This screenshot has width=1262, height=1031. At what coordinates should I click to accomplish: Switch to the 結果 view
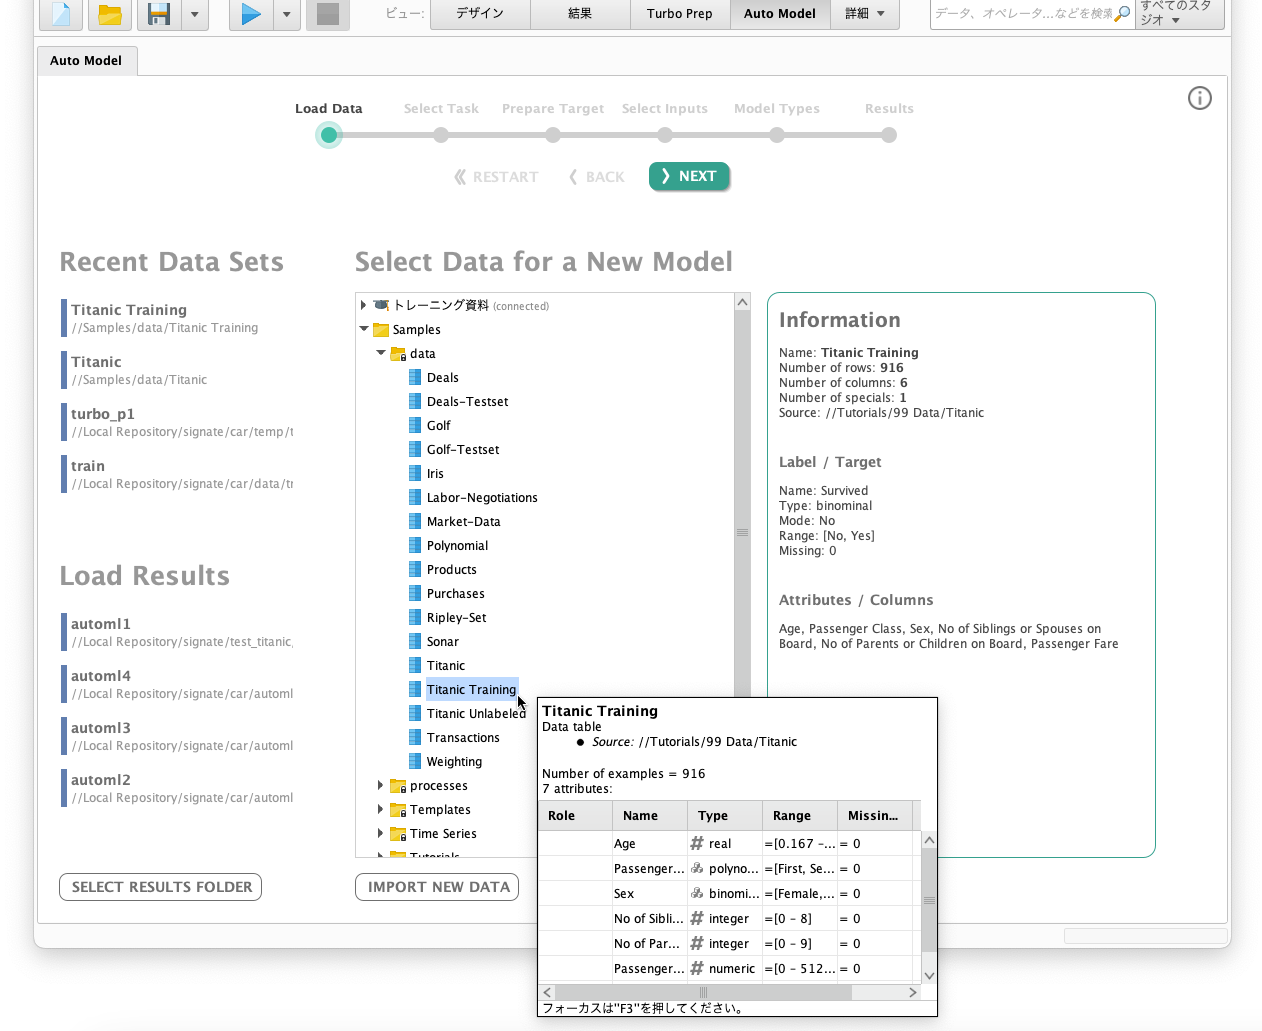[x=580, y=13]
